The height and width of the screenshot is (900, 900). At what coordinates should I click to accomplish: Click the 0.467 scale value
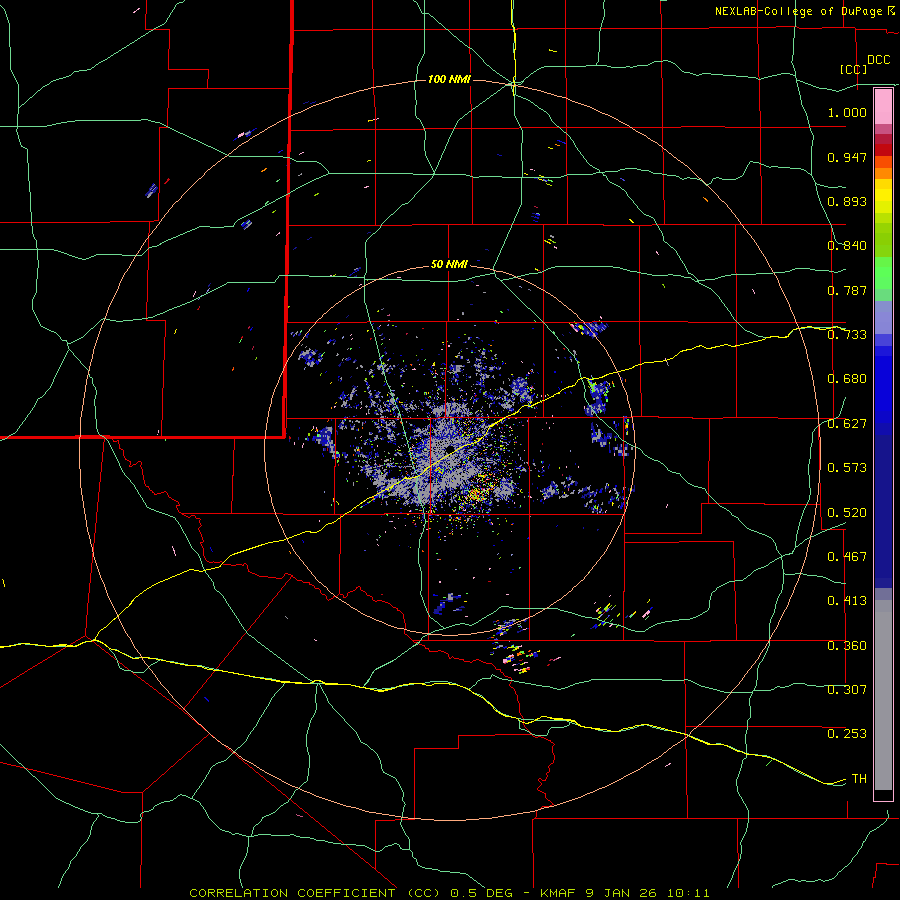(x=847, y=557)
